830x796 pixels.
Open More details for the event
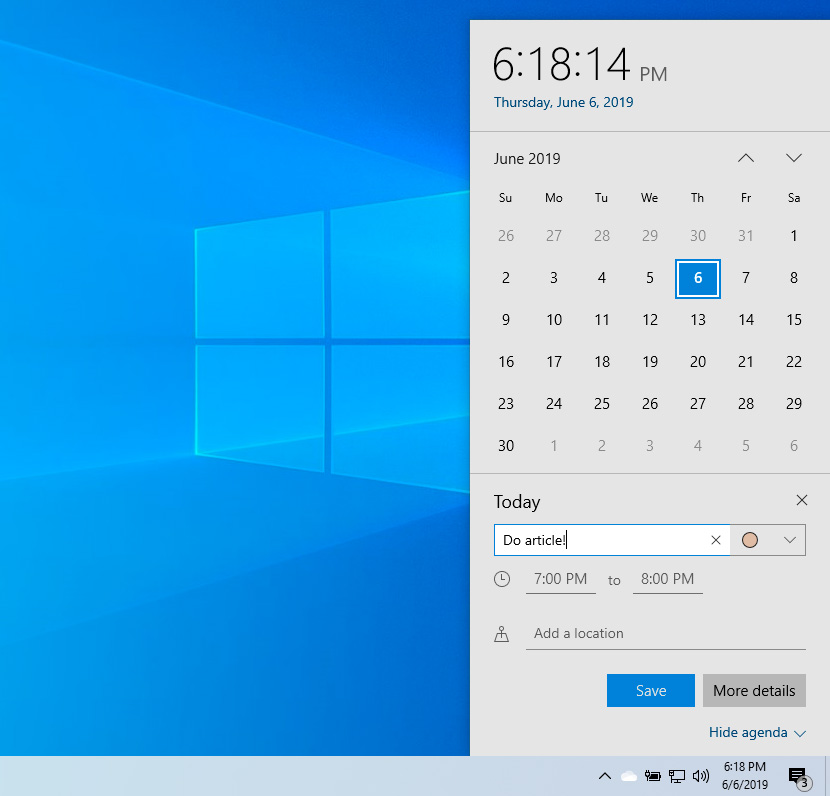[754, 690]
